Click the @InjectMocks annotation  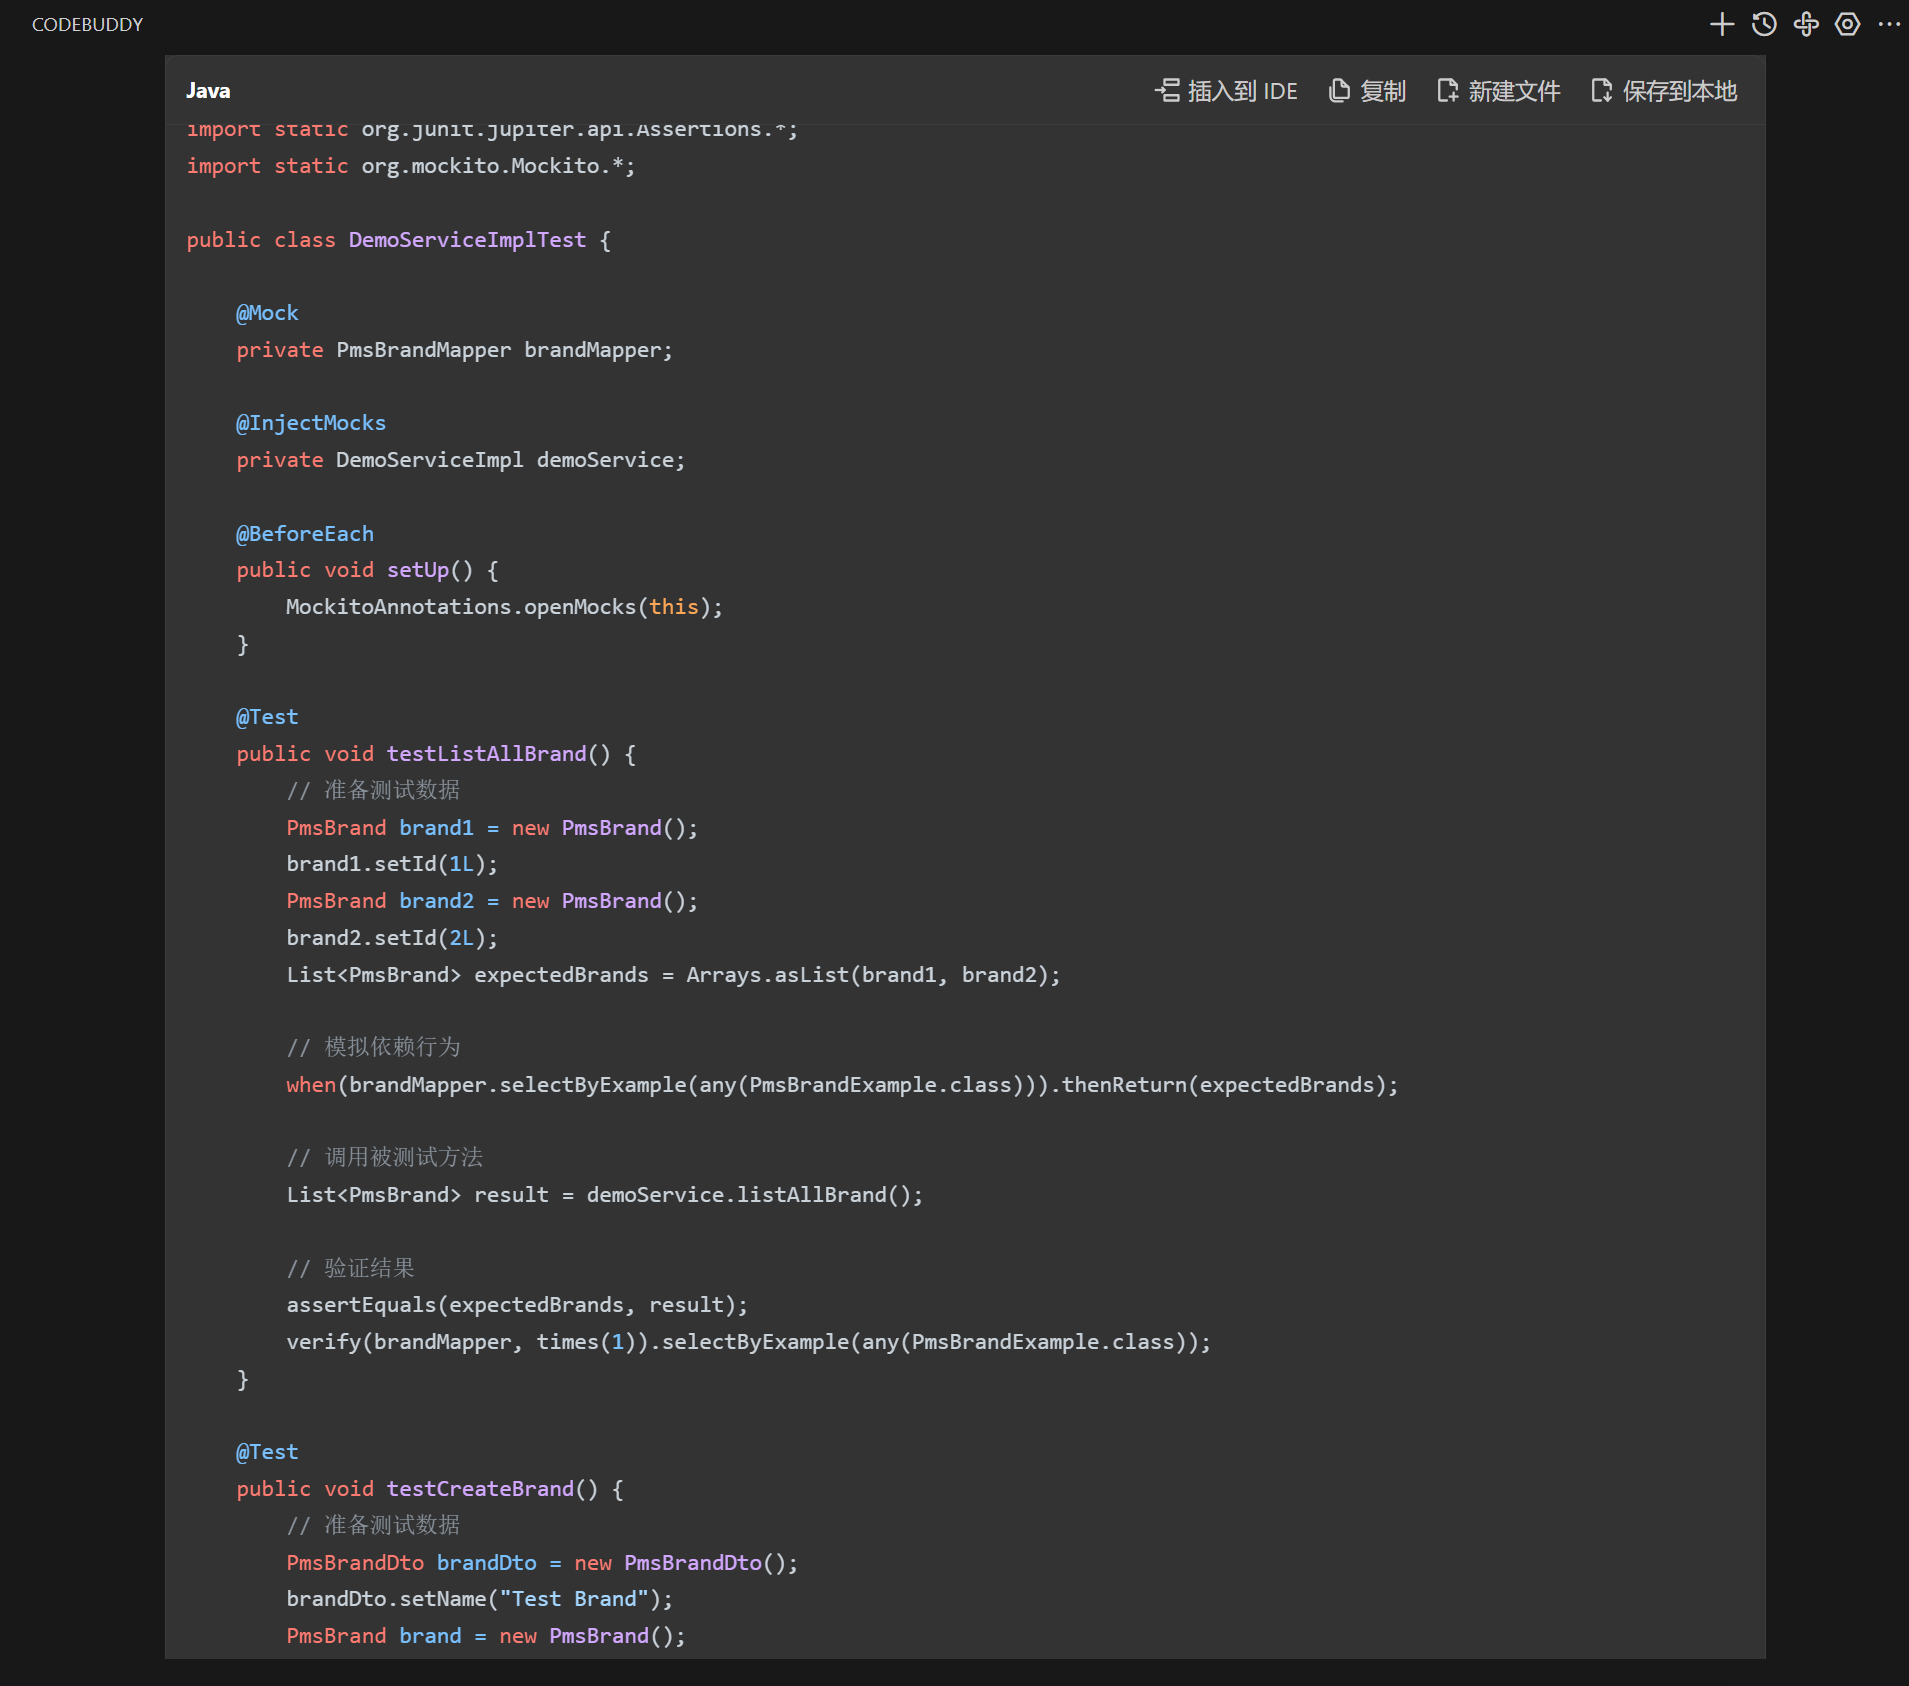pyautogui.click(x=311, y=423)
